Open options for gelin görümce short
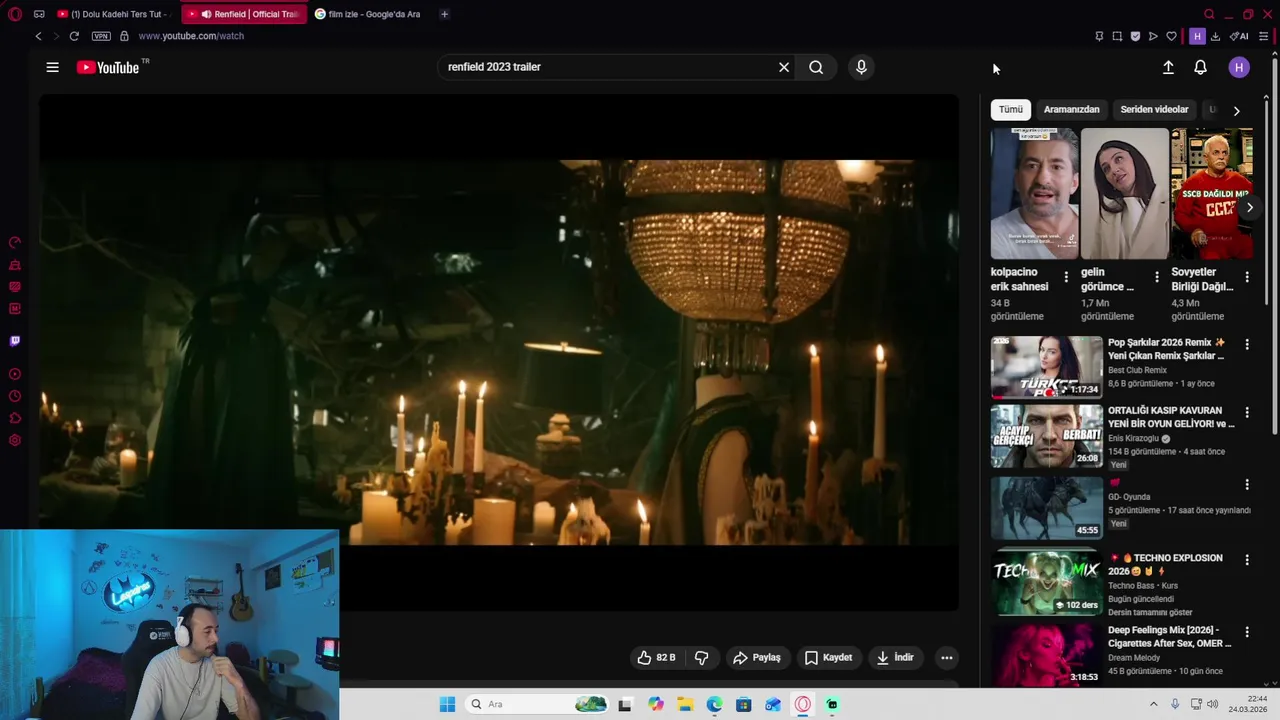Viewport: 1280px width, 720px height. pyautogui.click(x=1157, y=277)
